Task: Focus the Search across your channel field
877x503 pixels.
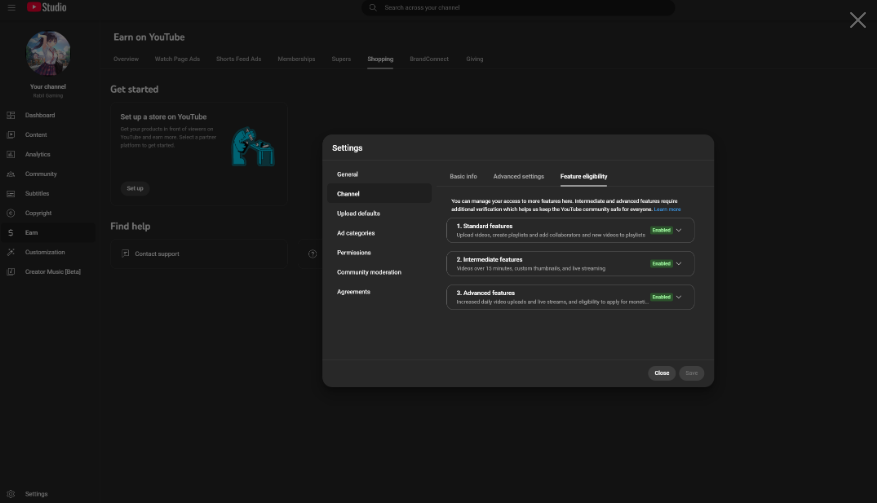Action: 518,7
